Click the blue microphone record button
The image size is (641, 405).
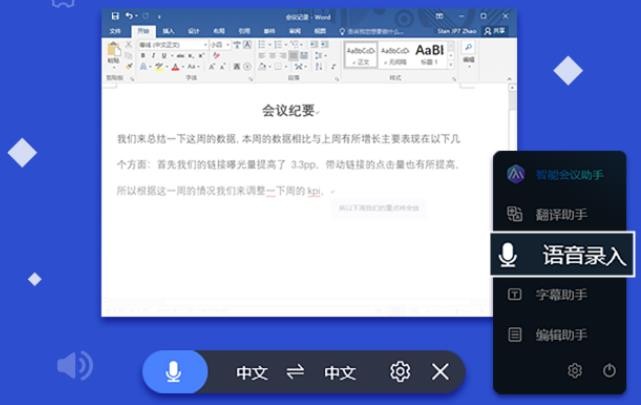[174, 372]
